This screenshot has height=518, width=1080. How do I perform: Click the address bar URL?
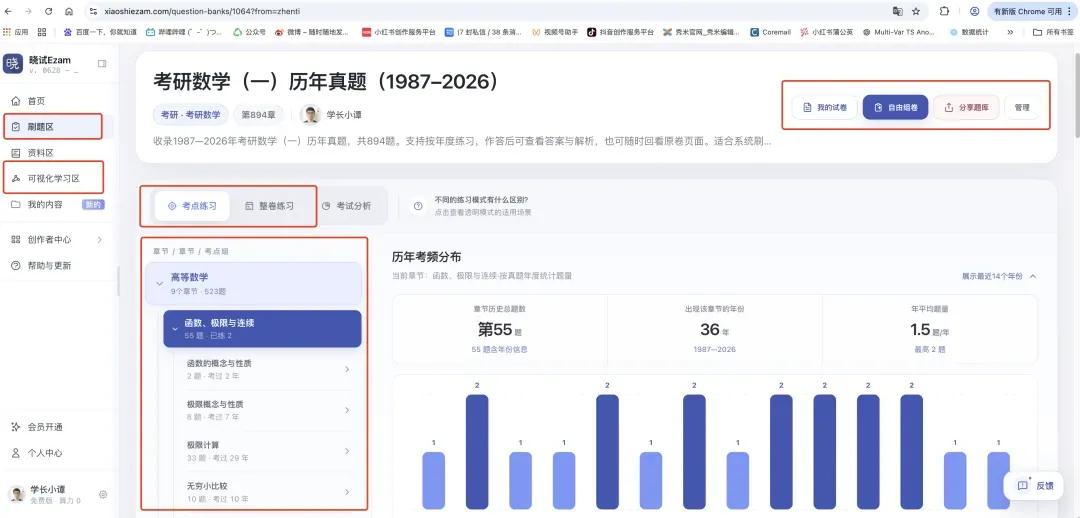click(204, 11)
